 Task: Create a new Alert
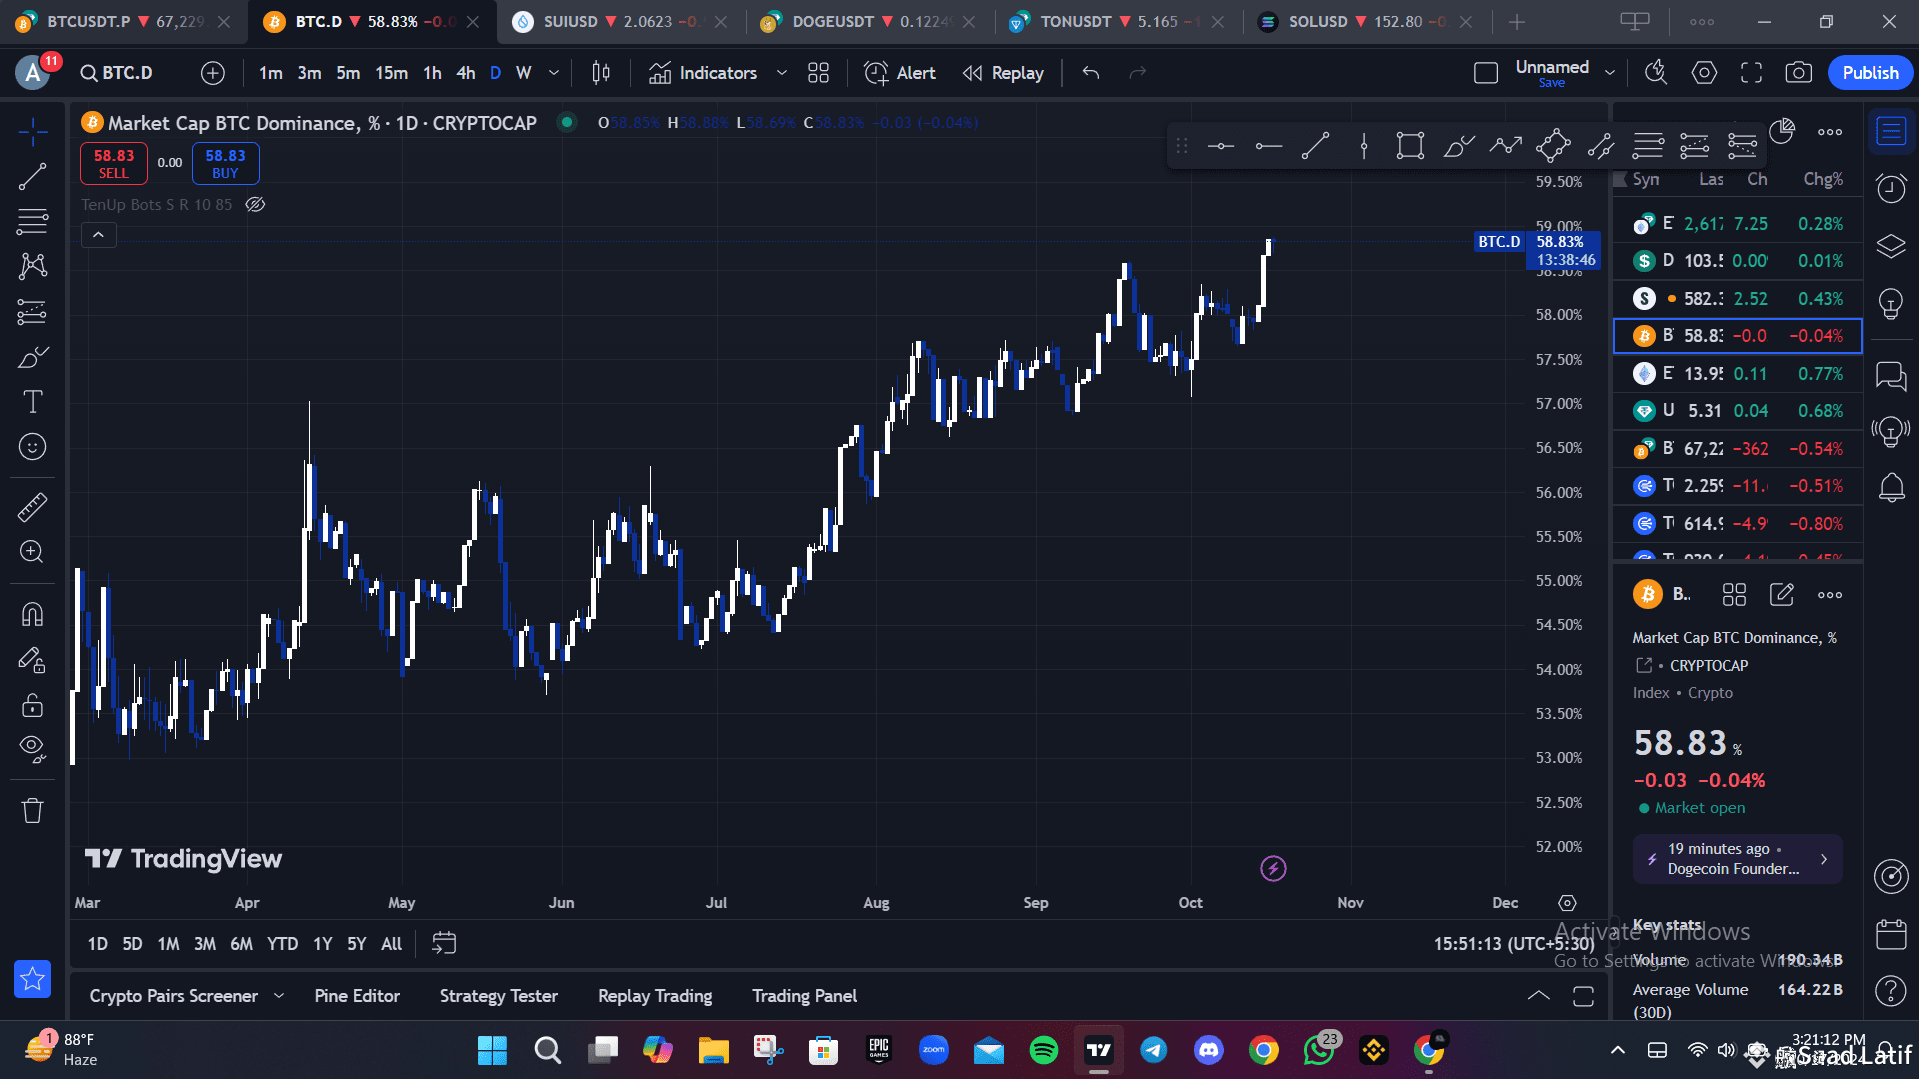900,73
